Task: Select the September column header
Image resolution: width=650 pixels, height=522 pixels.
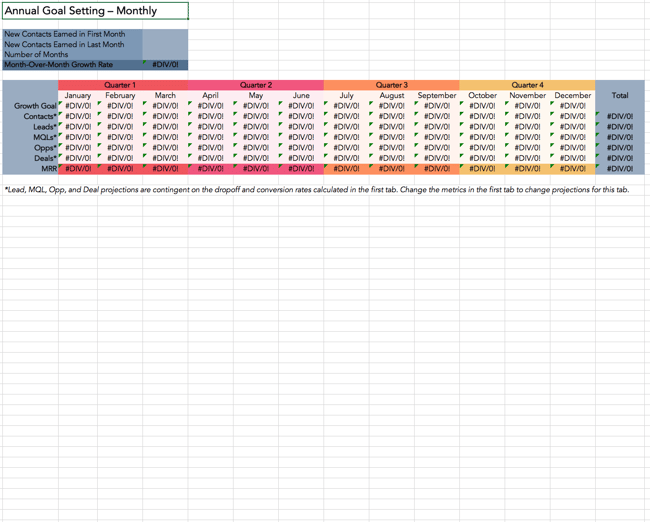Action: click(437, 95)
